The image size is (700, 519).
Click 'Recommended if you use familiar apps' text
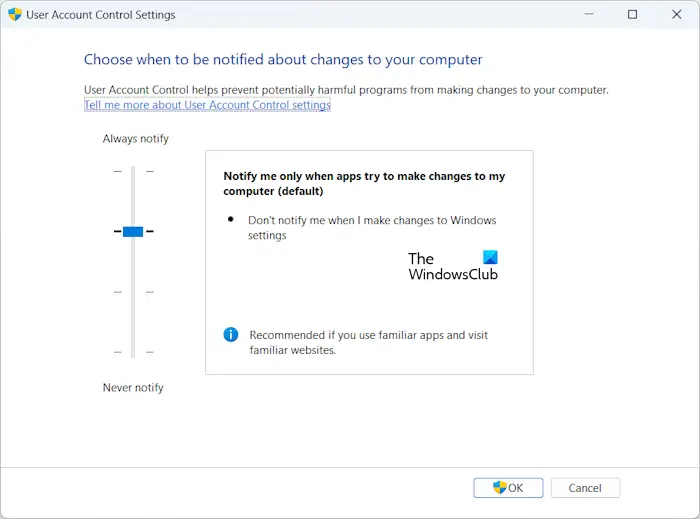[368, 342]
